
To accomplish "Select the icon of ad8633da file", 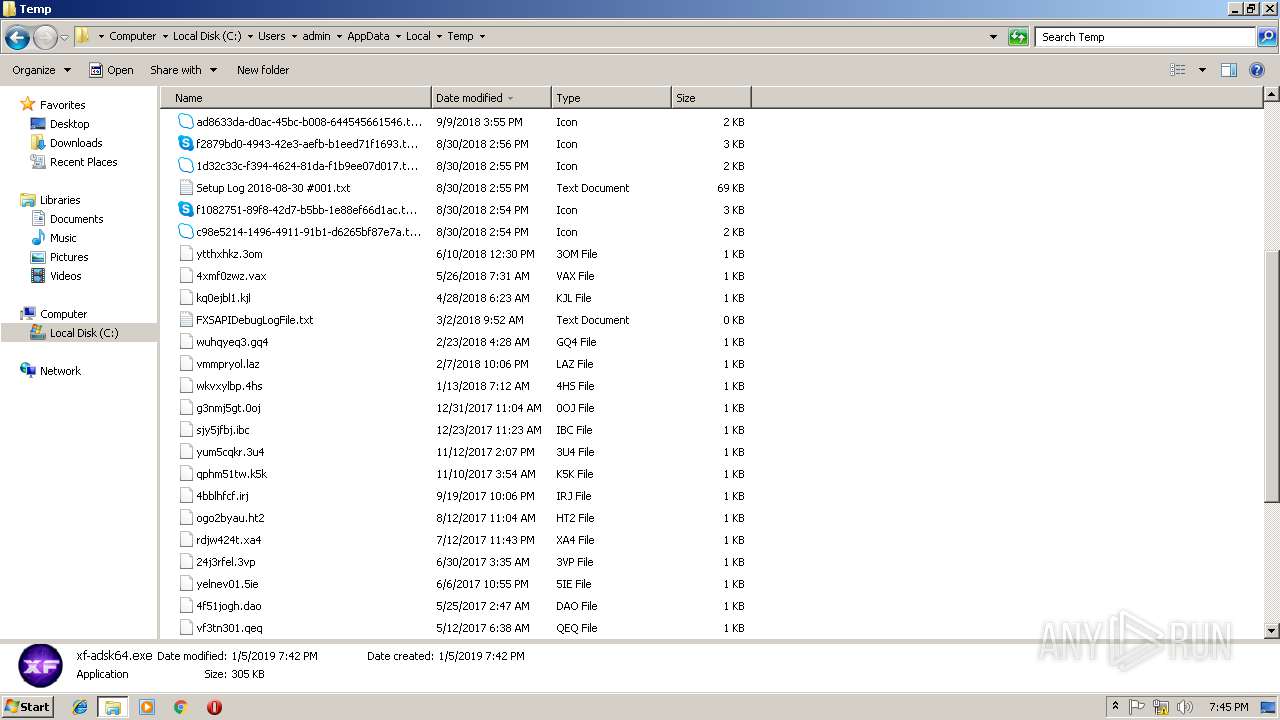I will pos(185,122).
